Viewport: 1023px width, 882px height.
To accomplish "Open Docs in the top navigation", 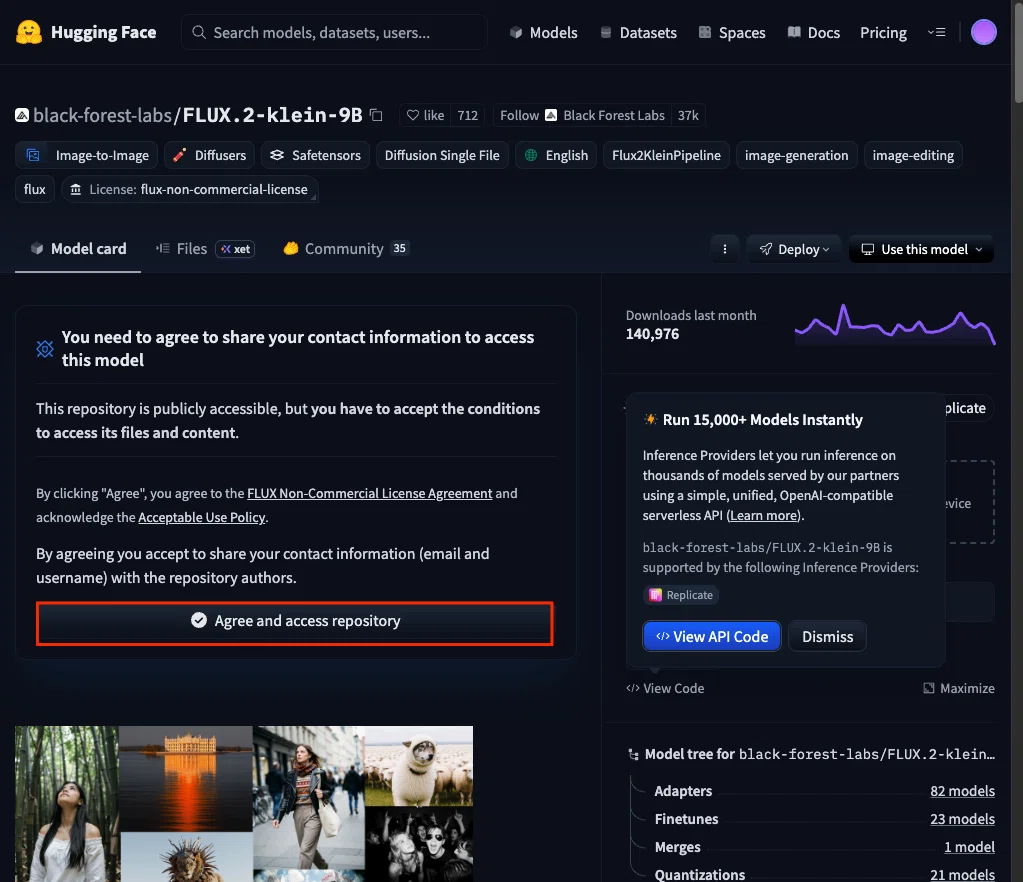I will pos(814,32).
